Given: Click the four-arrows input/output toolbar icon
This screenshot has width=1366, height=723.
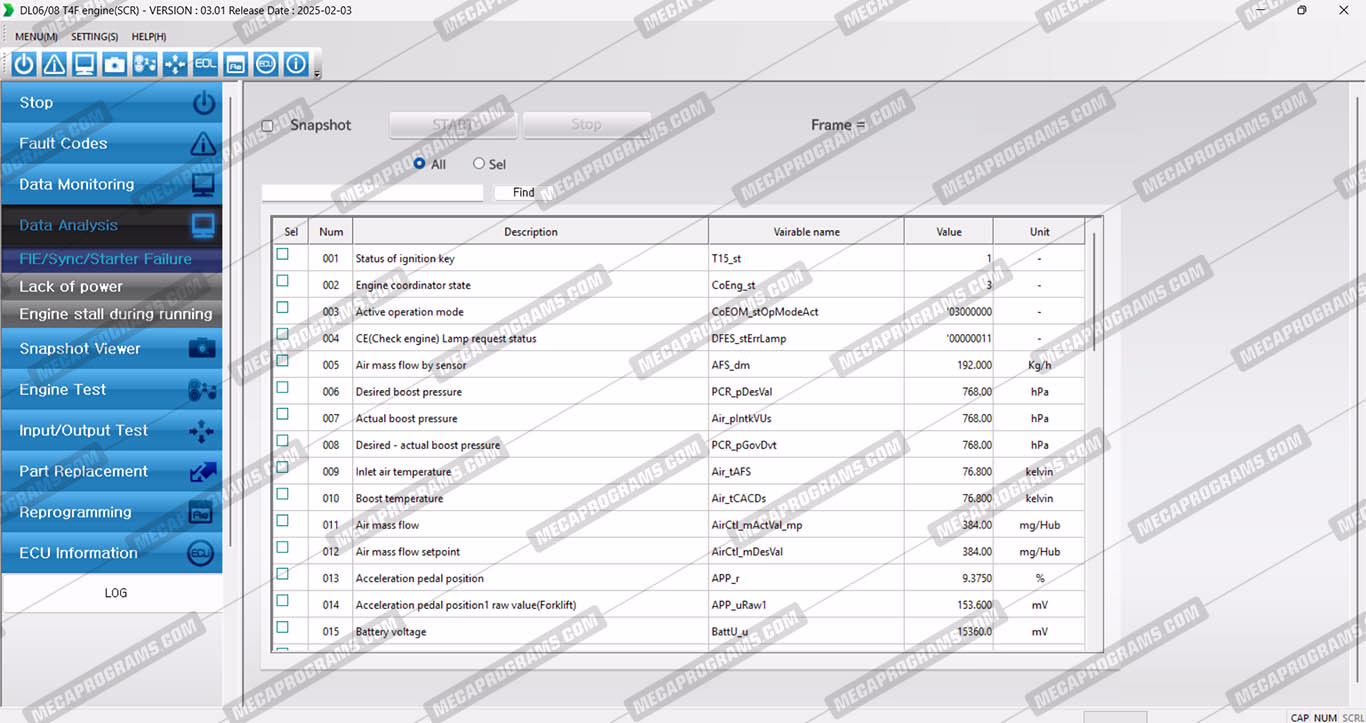Looking at the screenshot, I should 175,65.
